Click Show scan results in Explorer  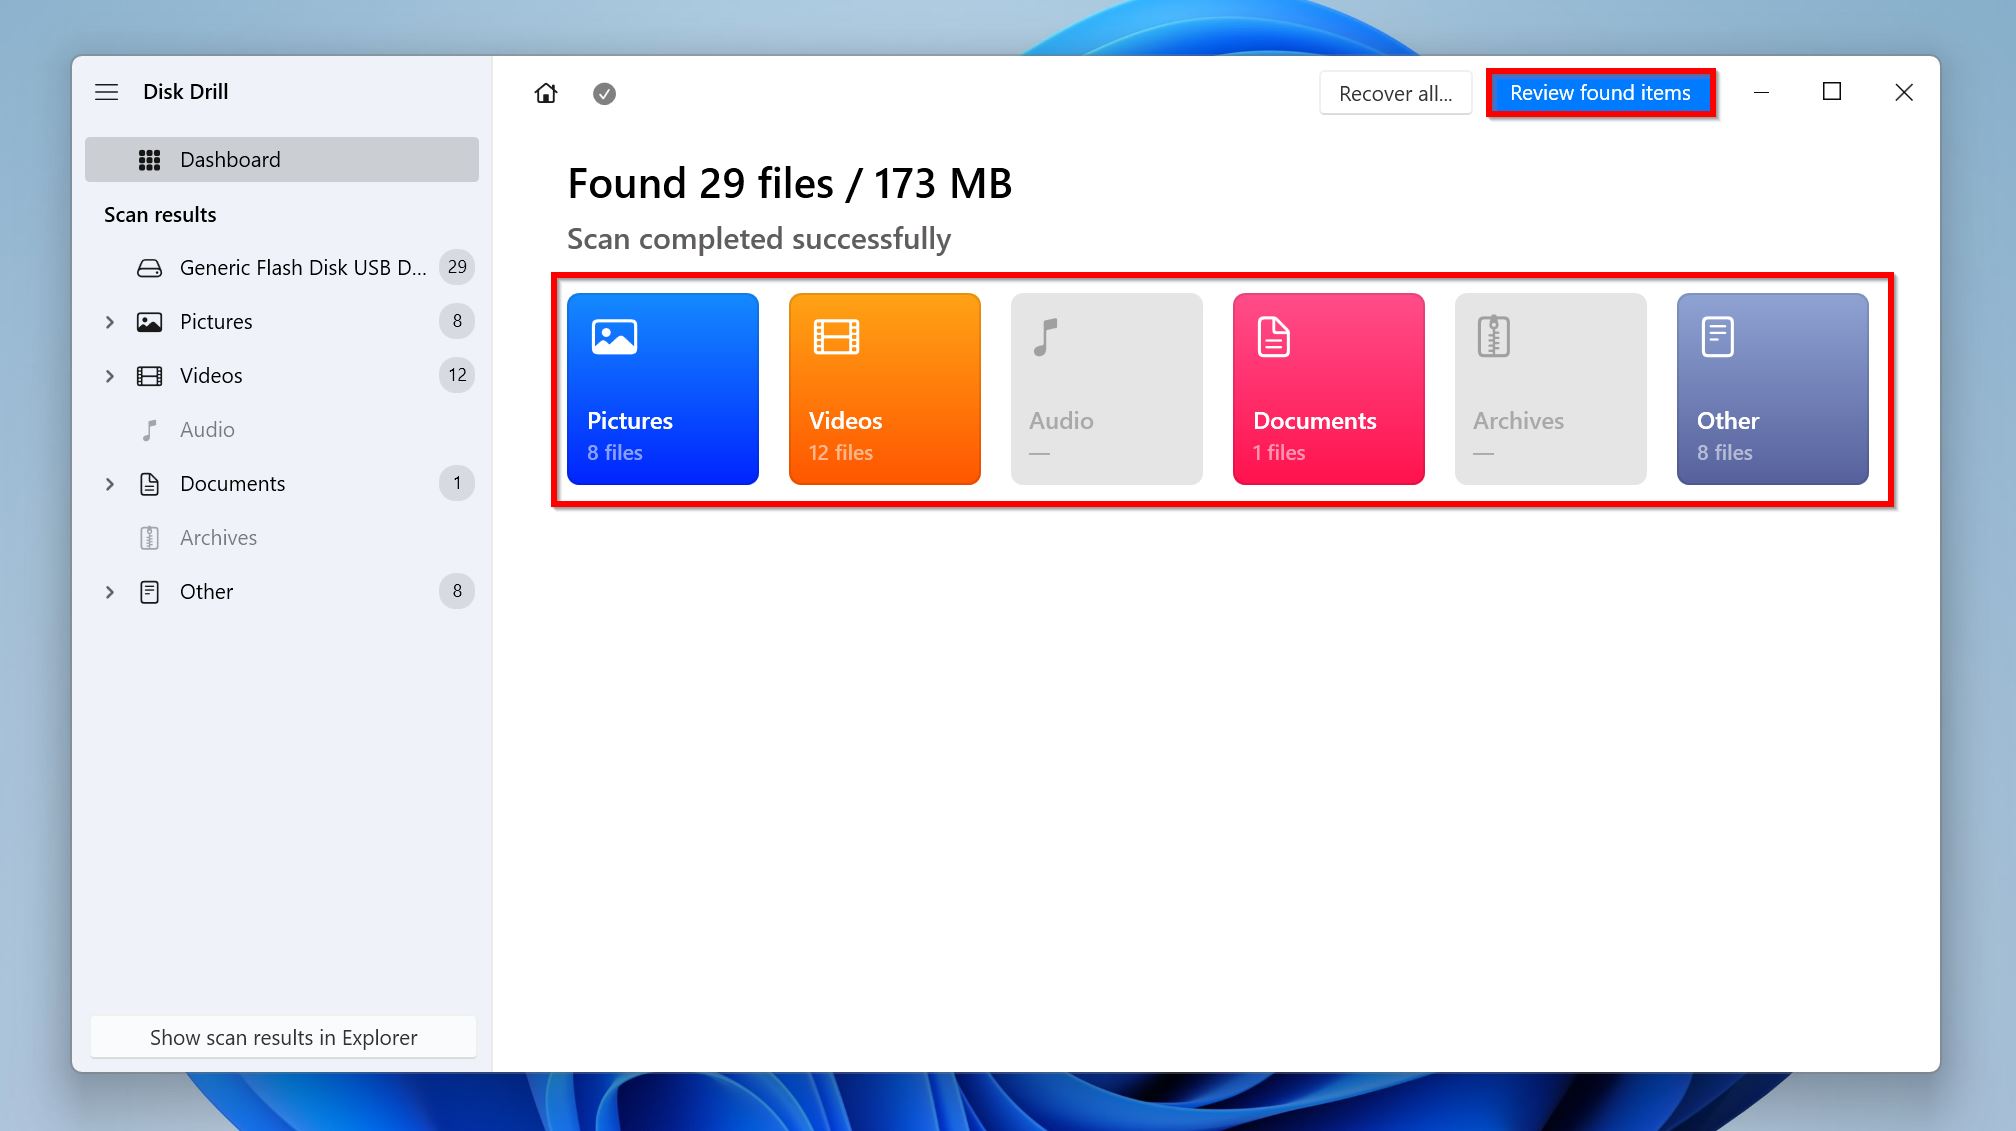pyautogui.click(x=282, y=1035)
